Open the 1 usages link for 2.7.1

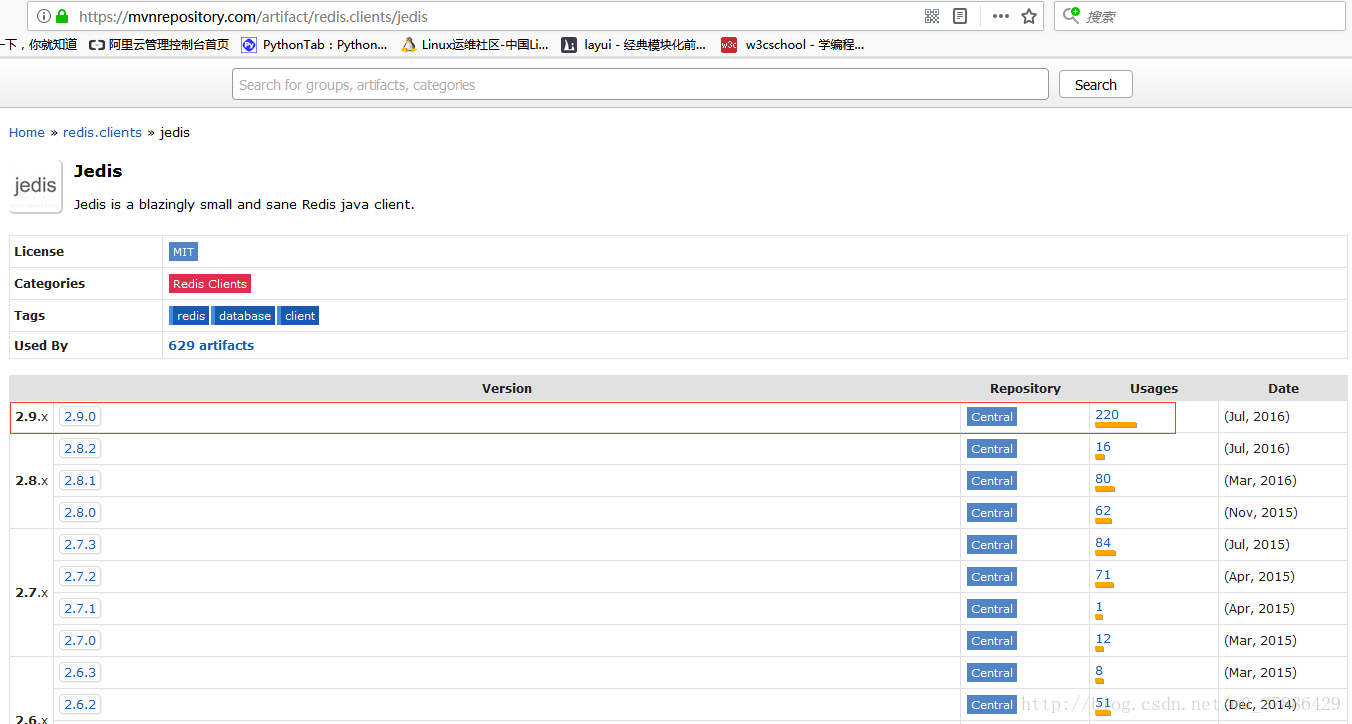(1099, 607)
